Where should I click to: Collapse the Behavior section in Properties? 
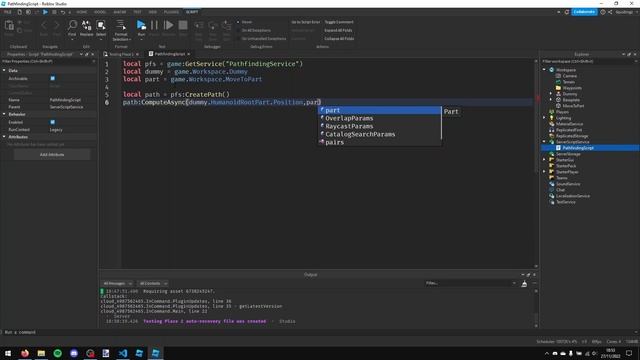[4, 114]
